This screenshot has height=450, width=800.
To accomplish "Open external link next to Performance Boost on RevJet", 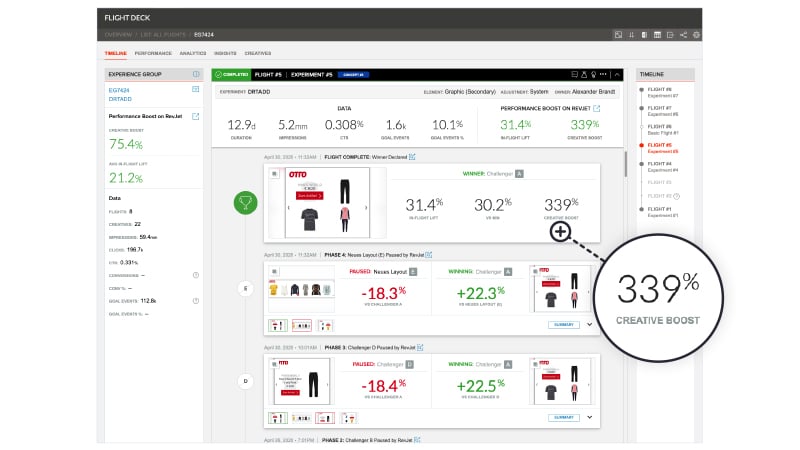I will [597, 108].
